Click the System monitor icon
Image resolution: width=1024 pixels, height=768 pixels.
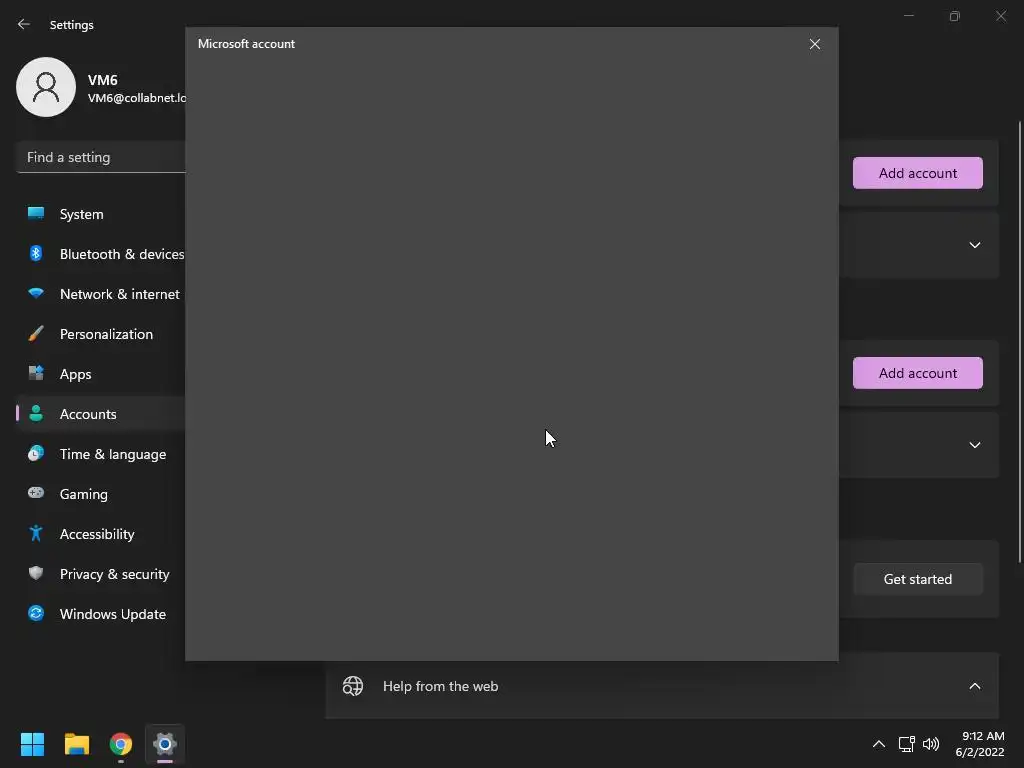pos(36,213)
